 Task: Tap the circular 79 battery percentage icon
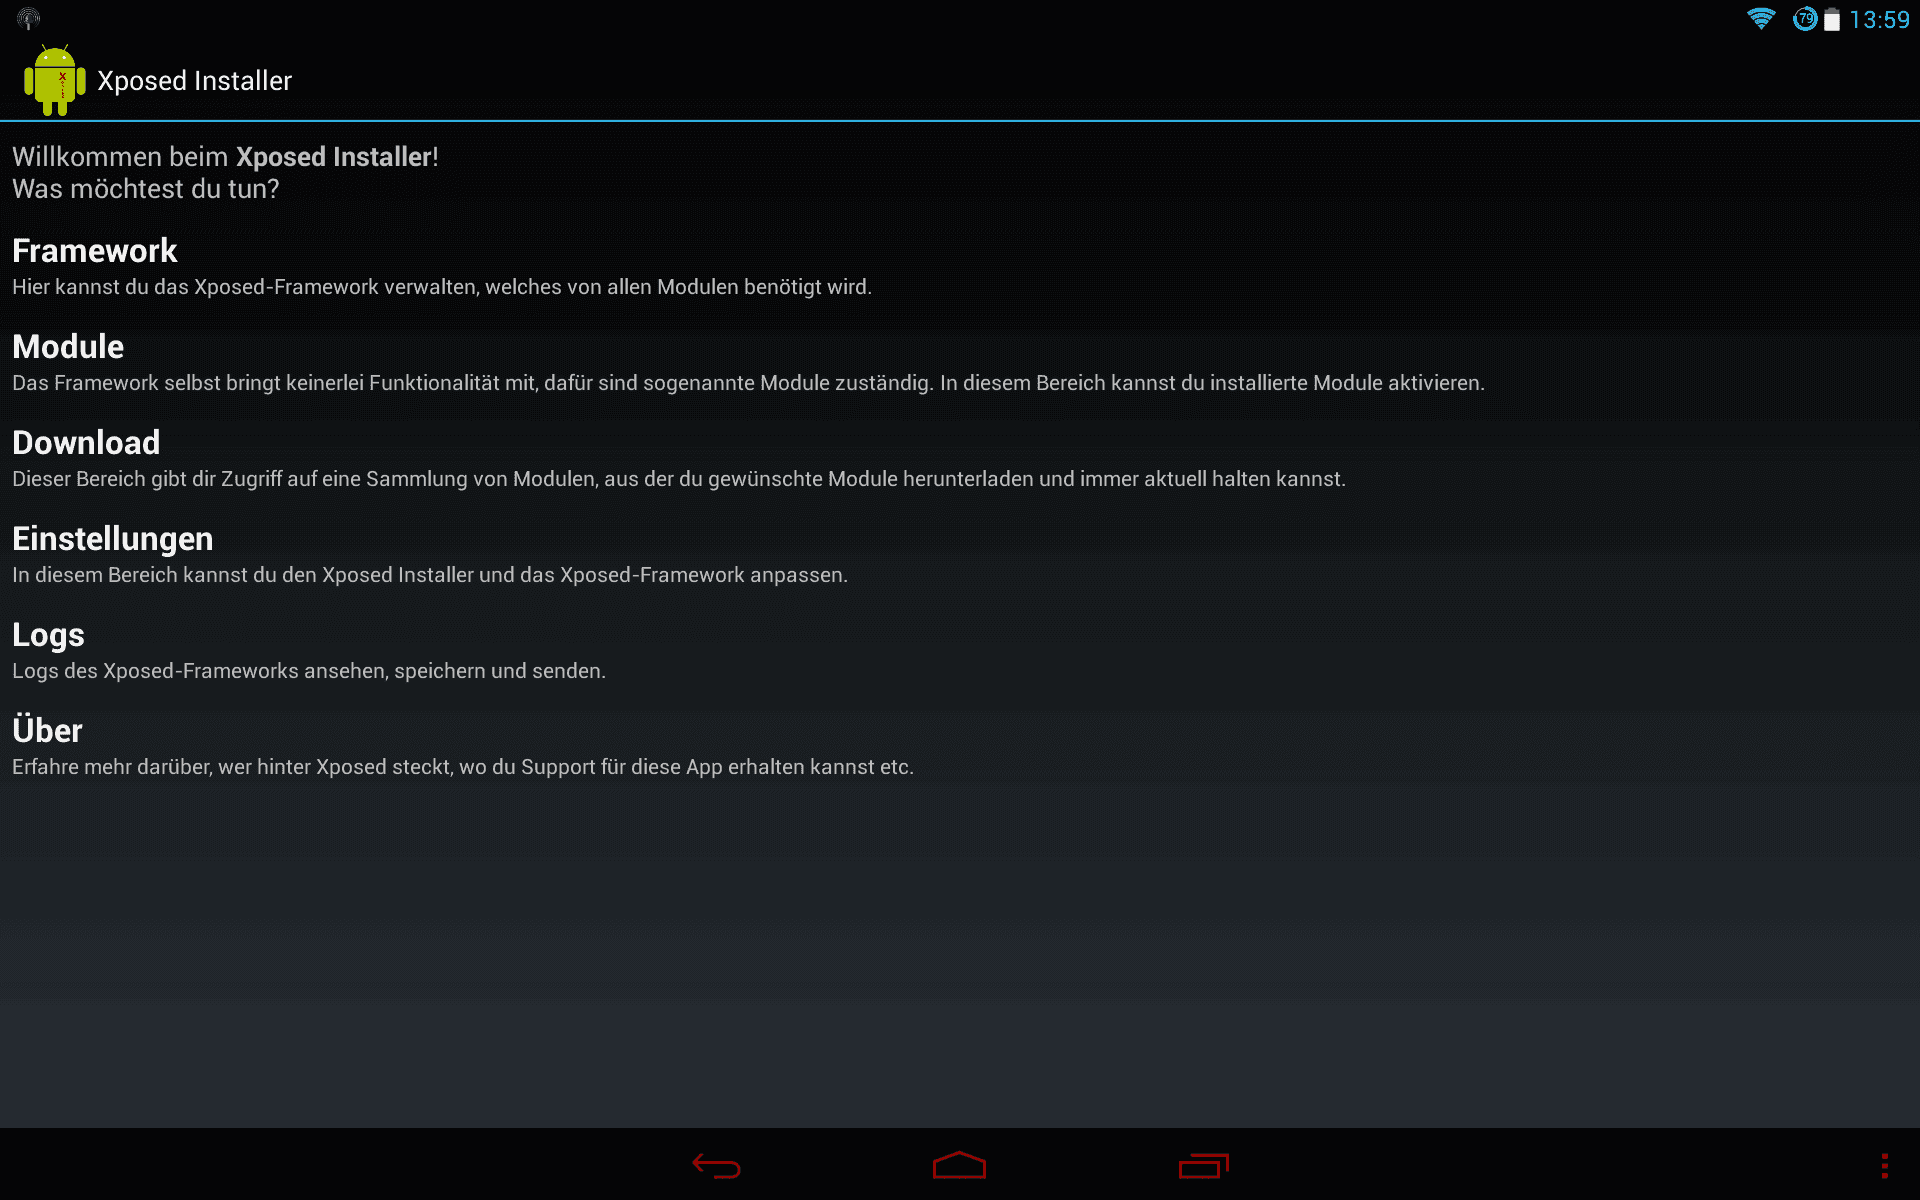pos(1805,19)
